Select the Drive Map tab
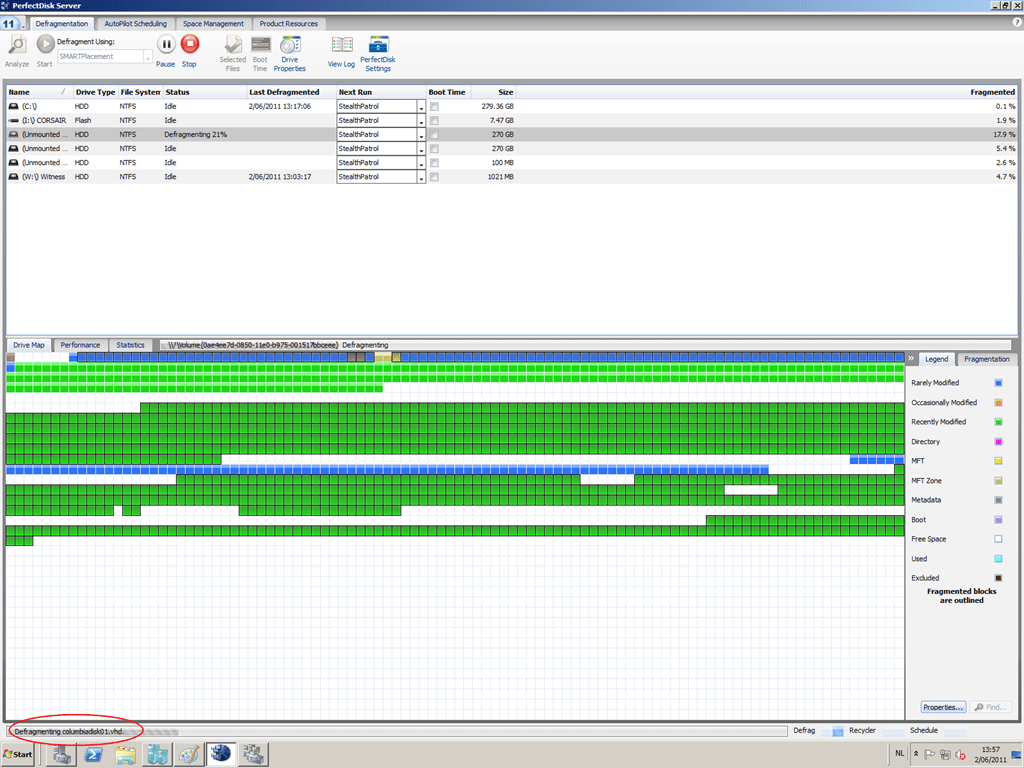This screenshot has height=768, width=1024. pos(29,345)
